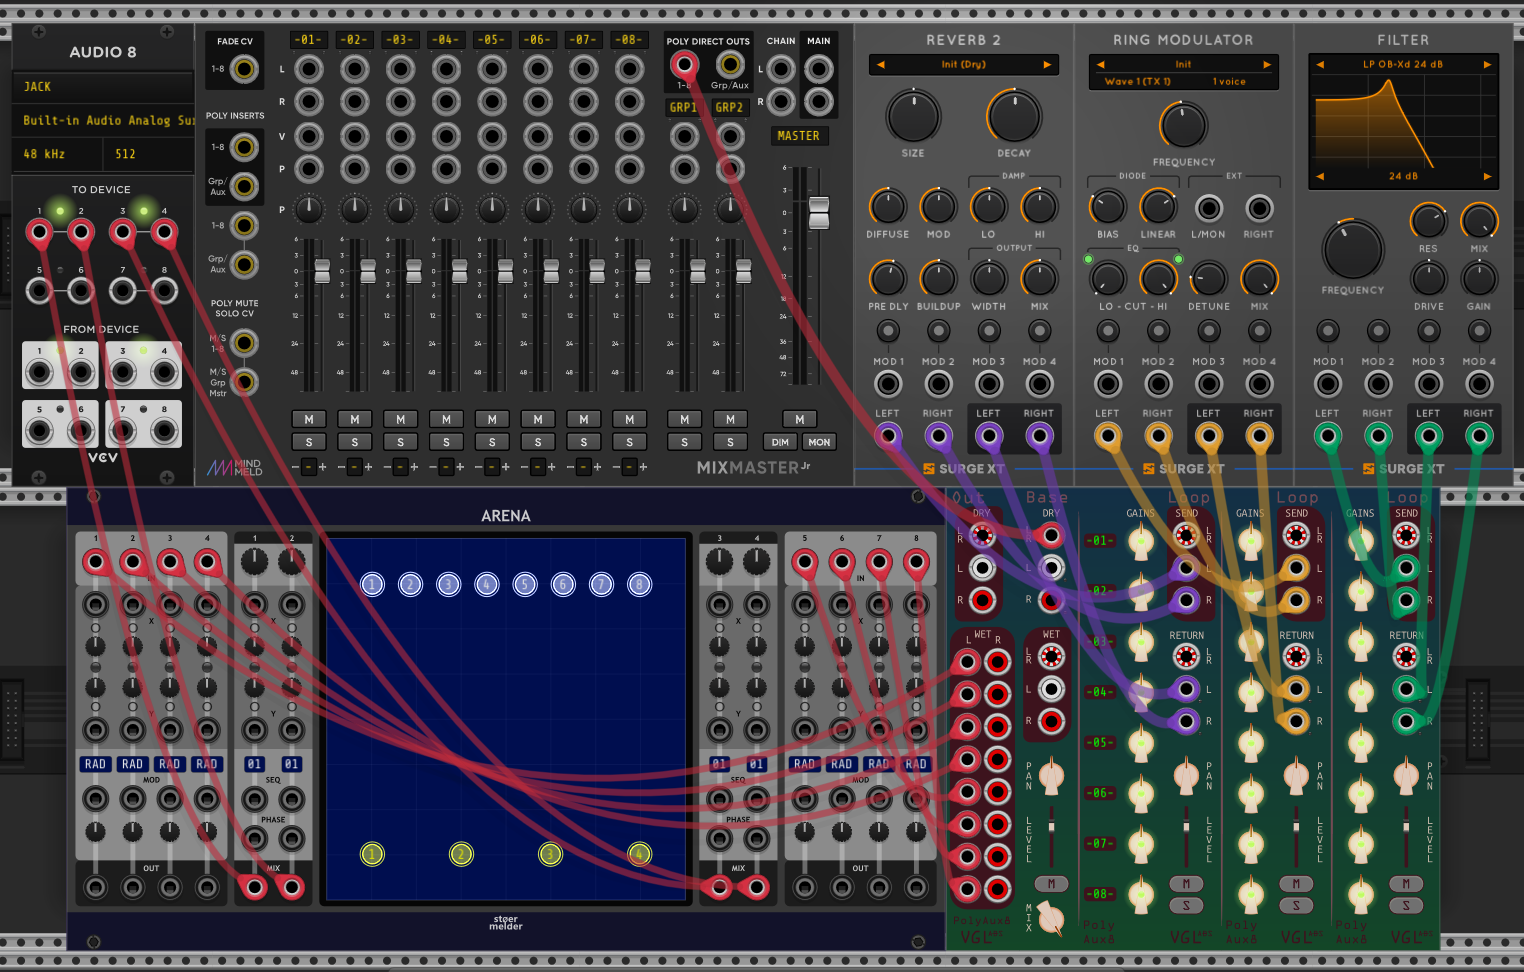Screen dimensions: 1524x972
Task: Mute the GRP1 group channel
Action: coord(684,419)
